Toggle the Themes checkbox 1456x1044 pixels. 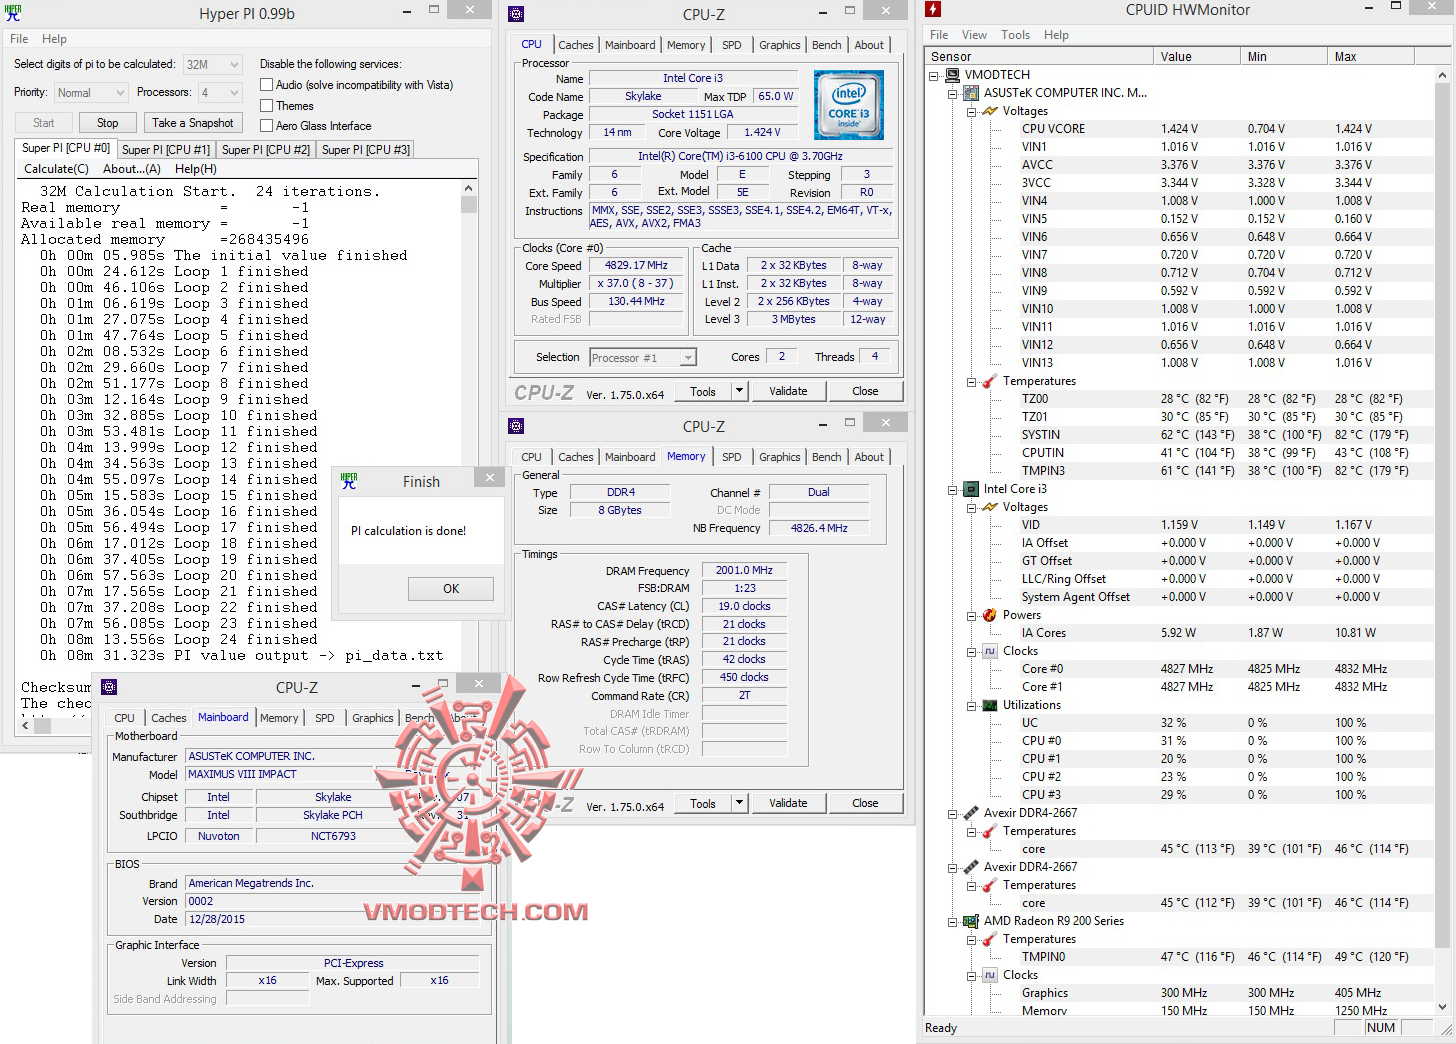pos(267,105)
